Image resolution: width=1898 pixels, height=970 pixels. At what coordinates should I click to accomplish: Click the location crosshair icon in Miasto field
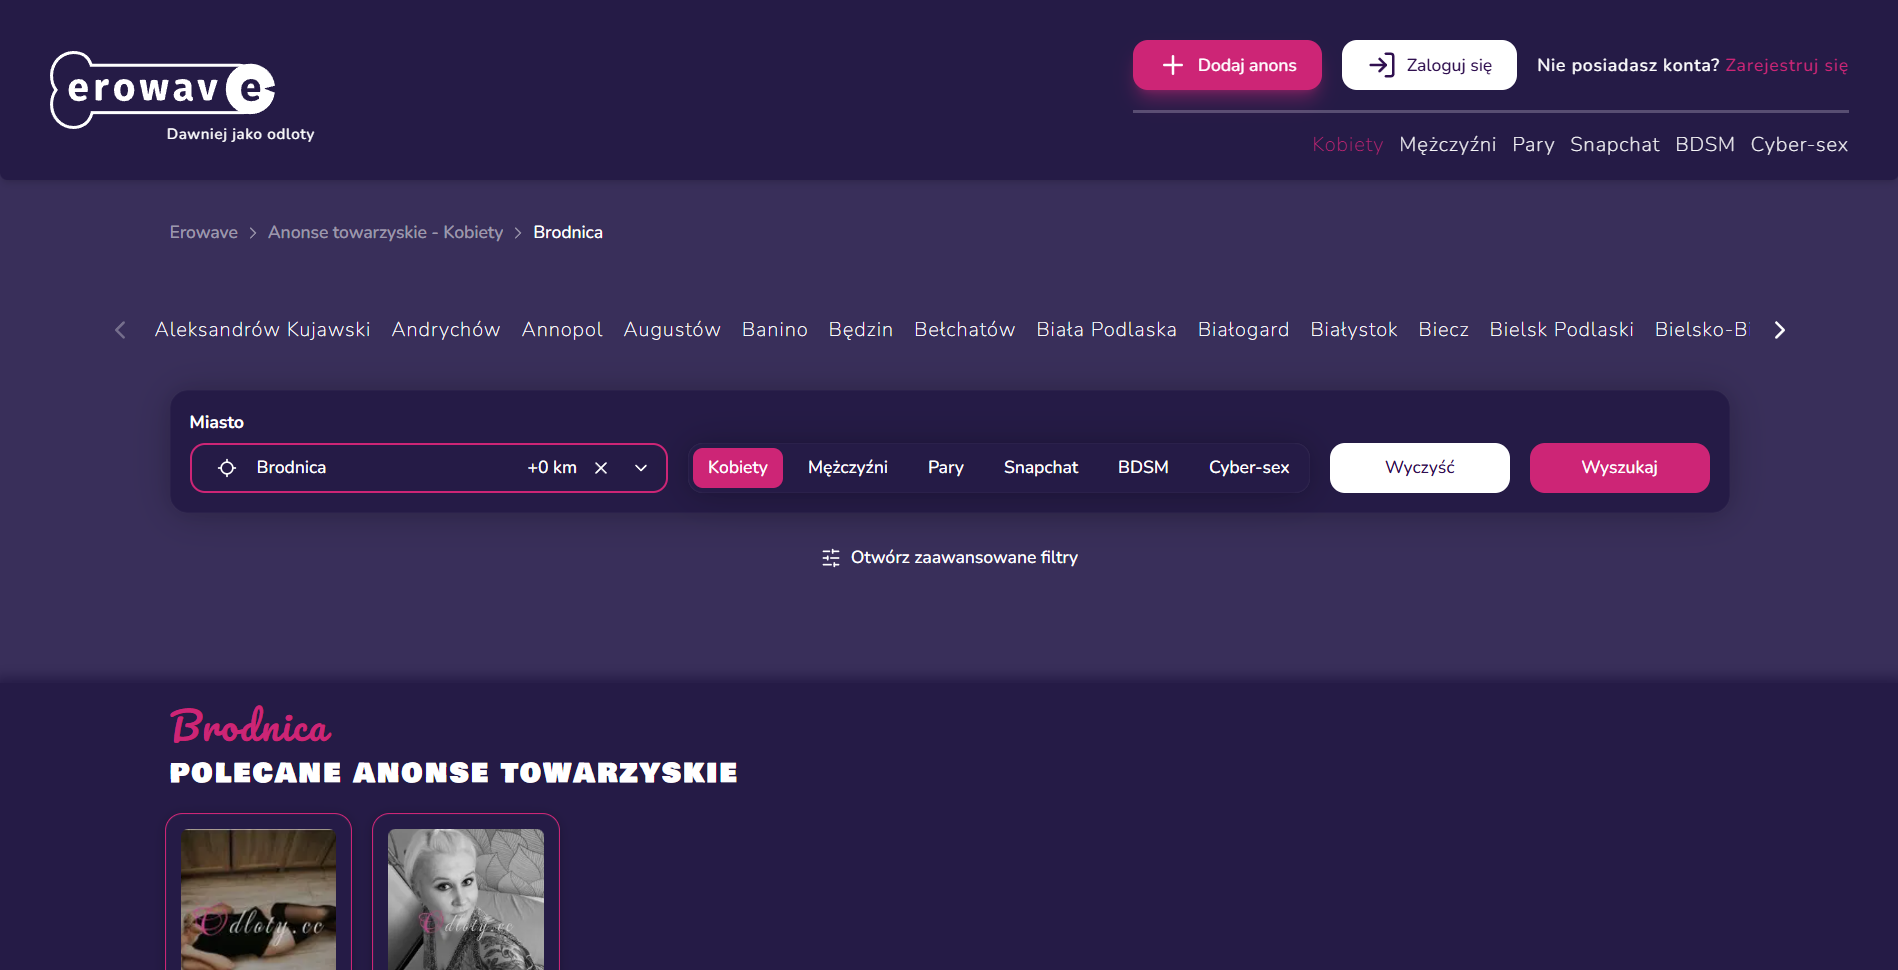pyautogui.click(x=227, y=468)
